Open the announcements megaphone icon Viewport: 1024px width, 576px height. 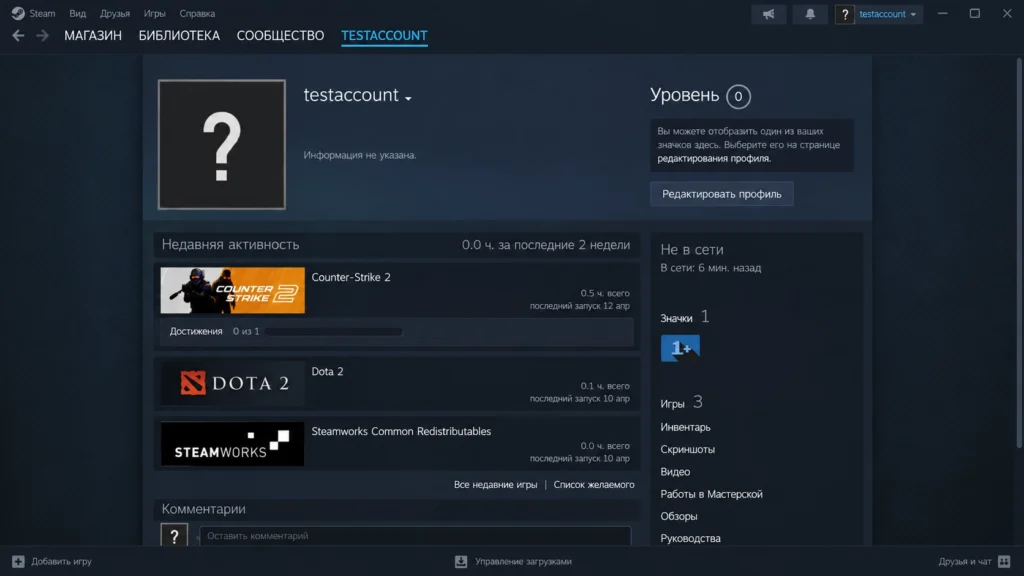point(769,14)
